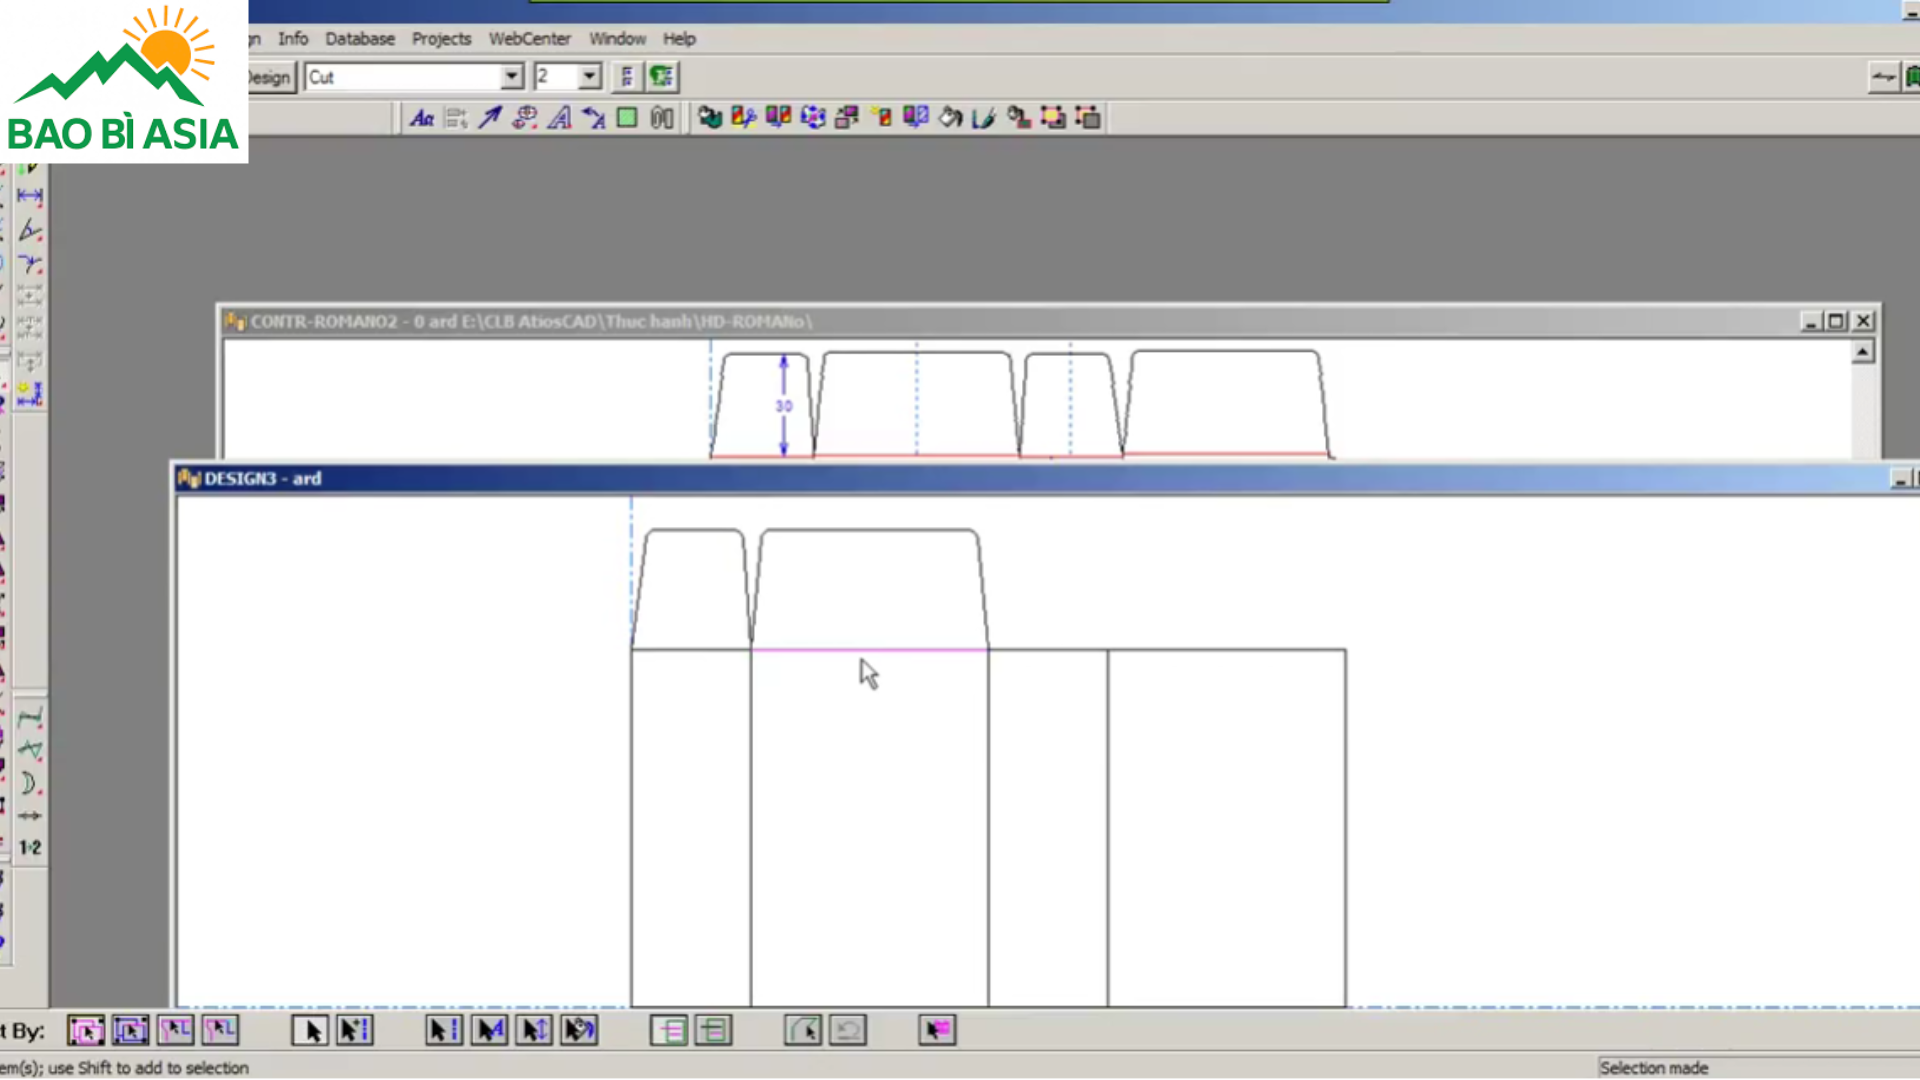The height and width of the screenshot is (1080, 1920).
Task: Click scroll up arrow of CONTR-ROMANO2 window
Action: (x=1862, y=352)
